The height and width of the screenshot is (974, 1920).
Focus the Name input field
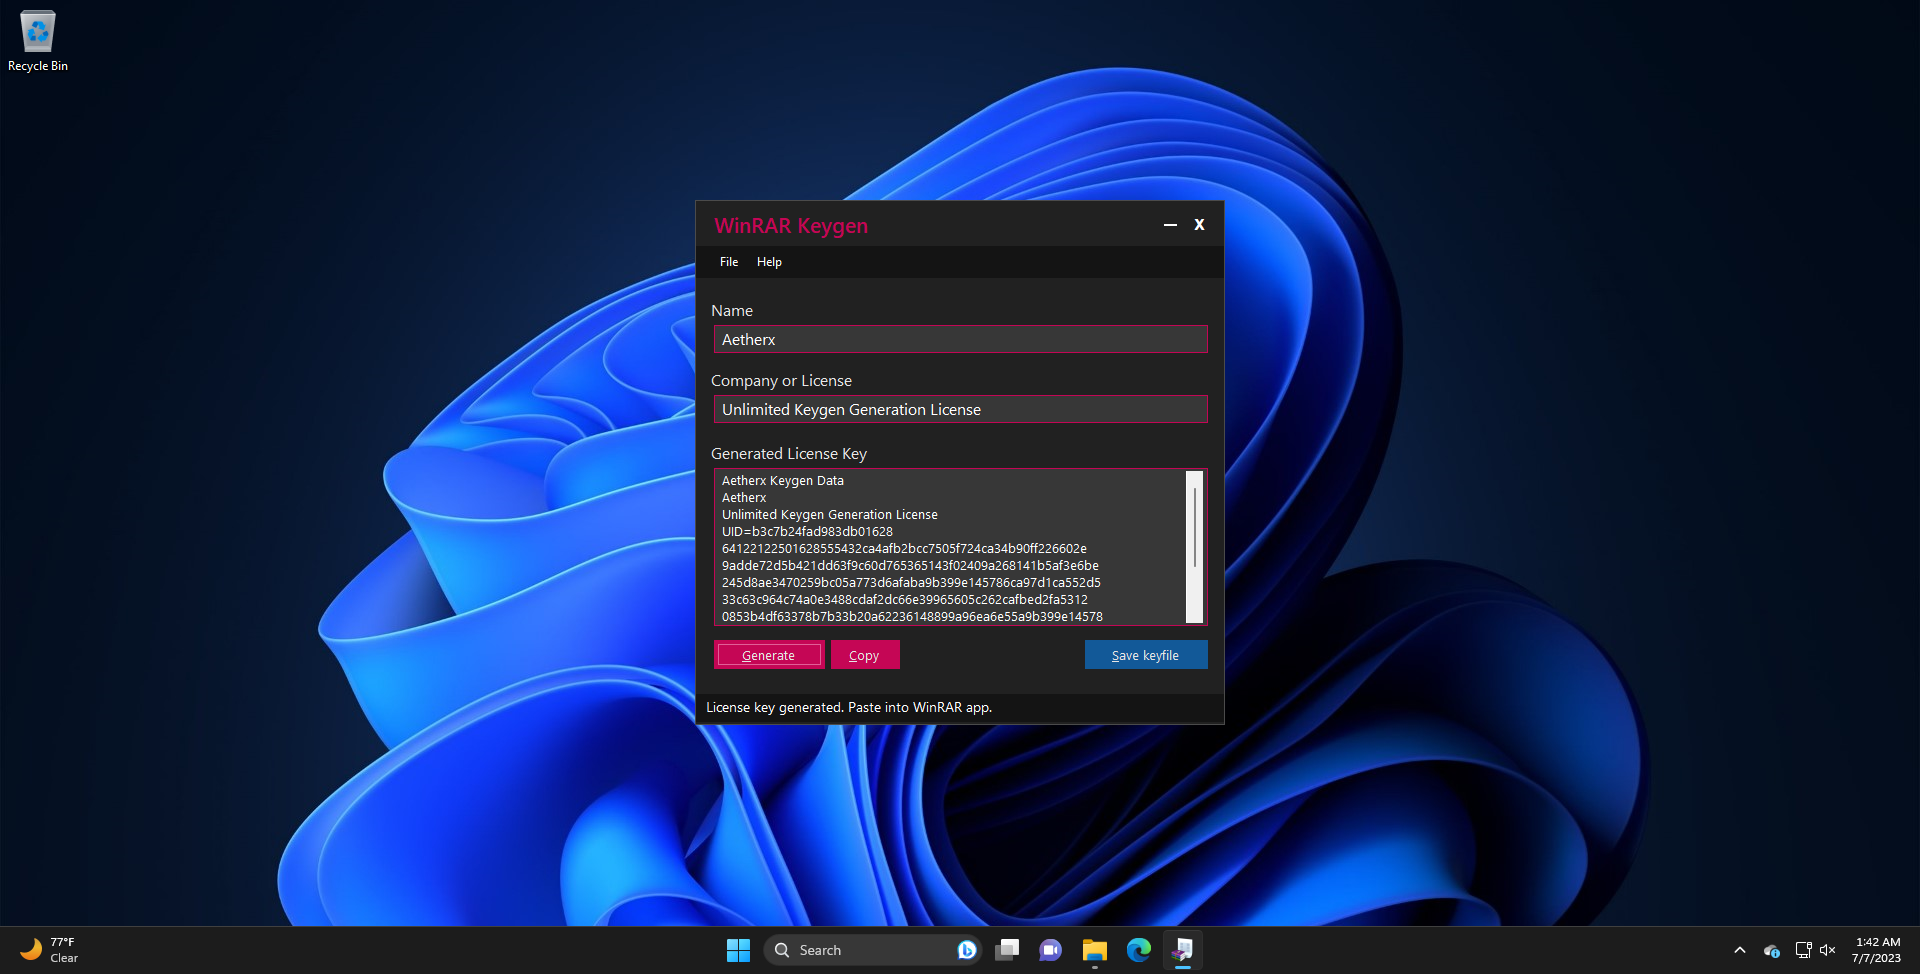coord(961,339)
